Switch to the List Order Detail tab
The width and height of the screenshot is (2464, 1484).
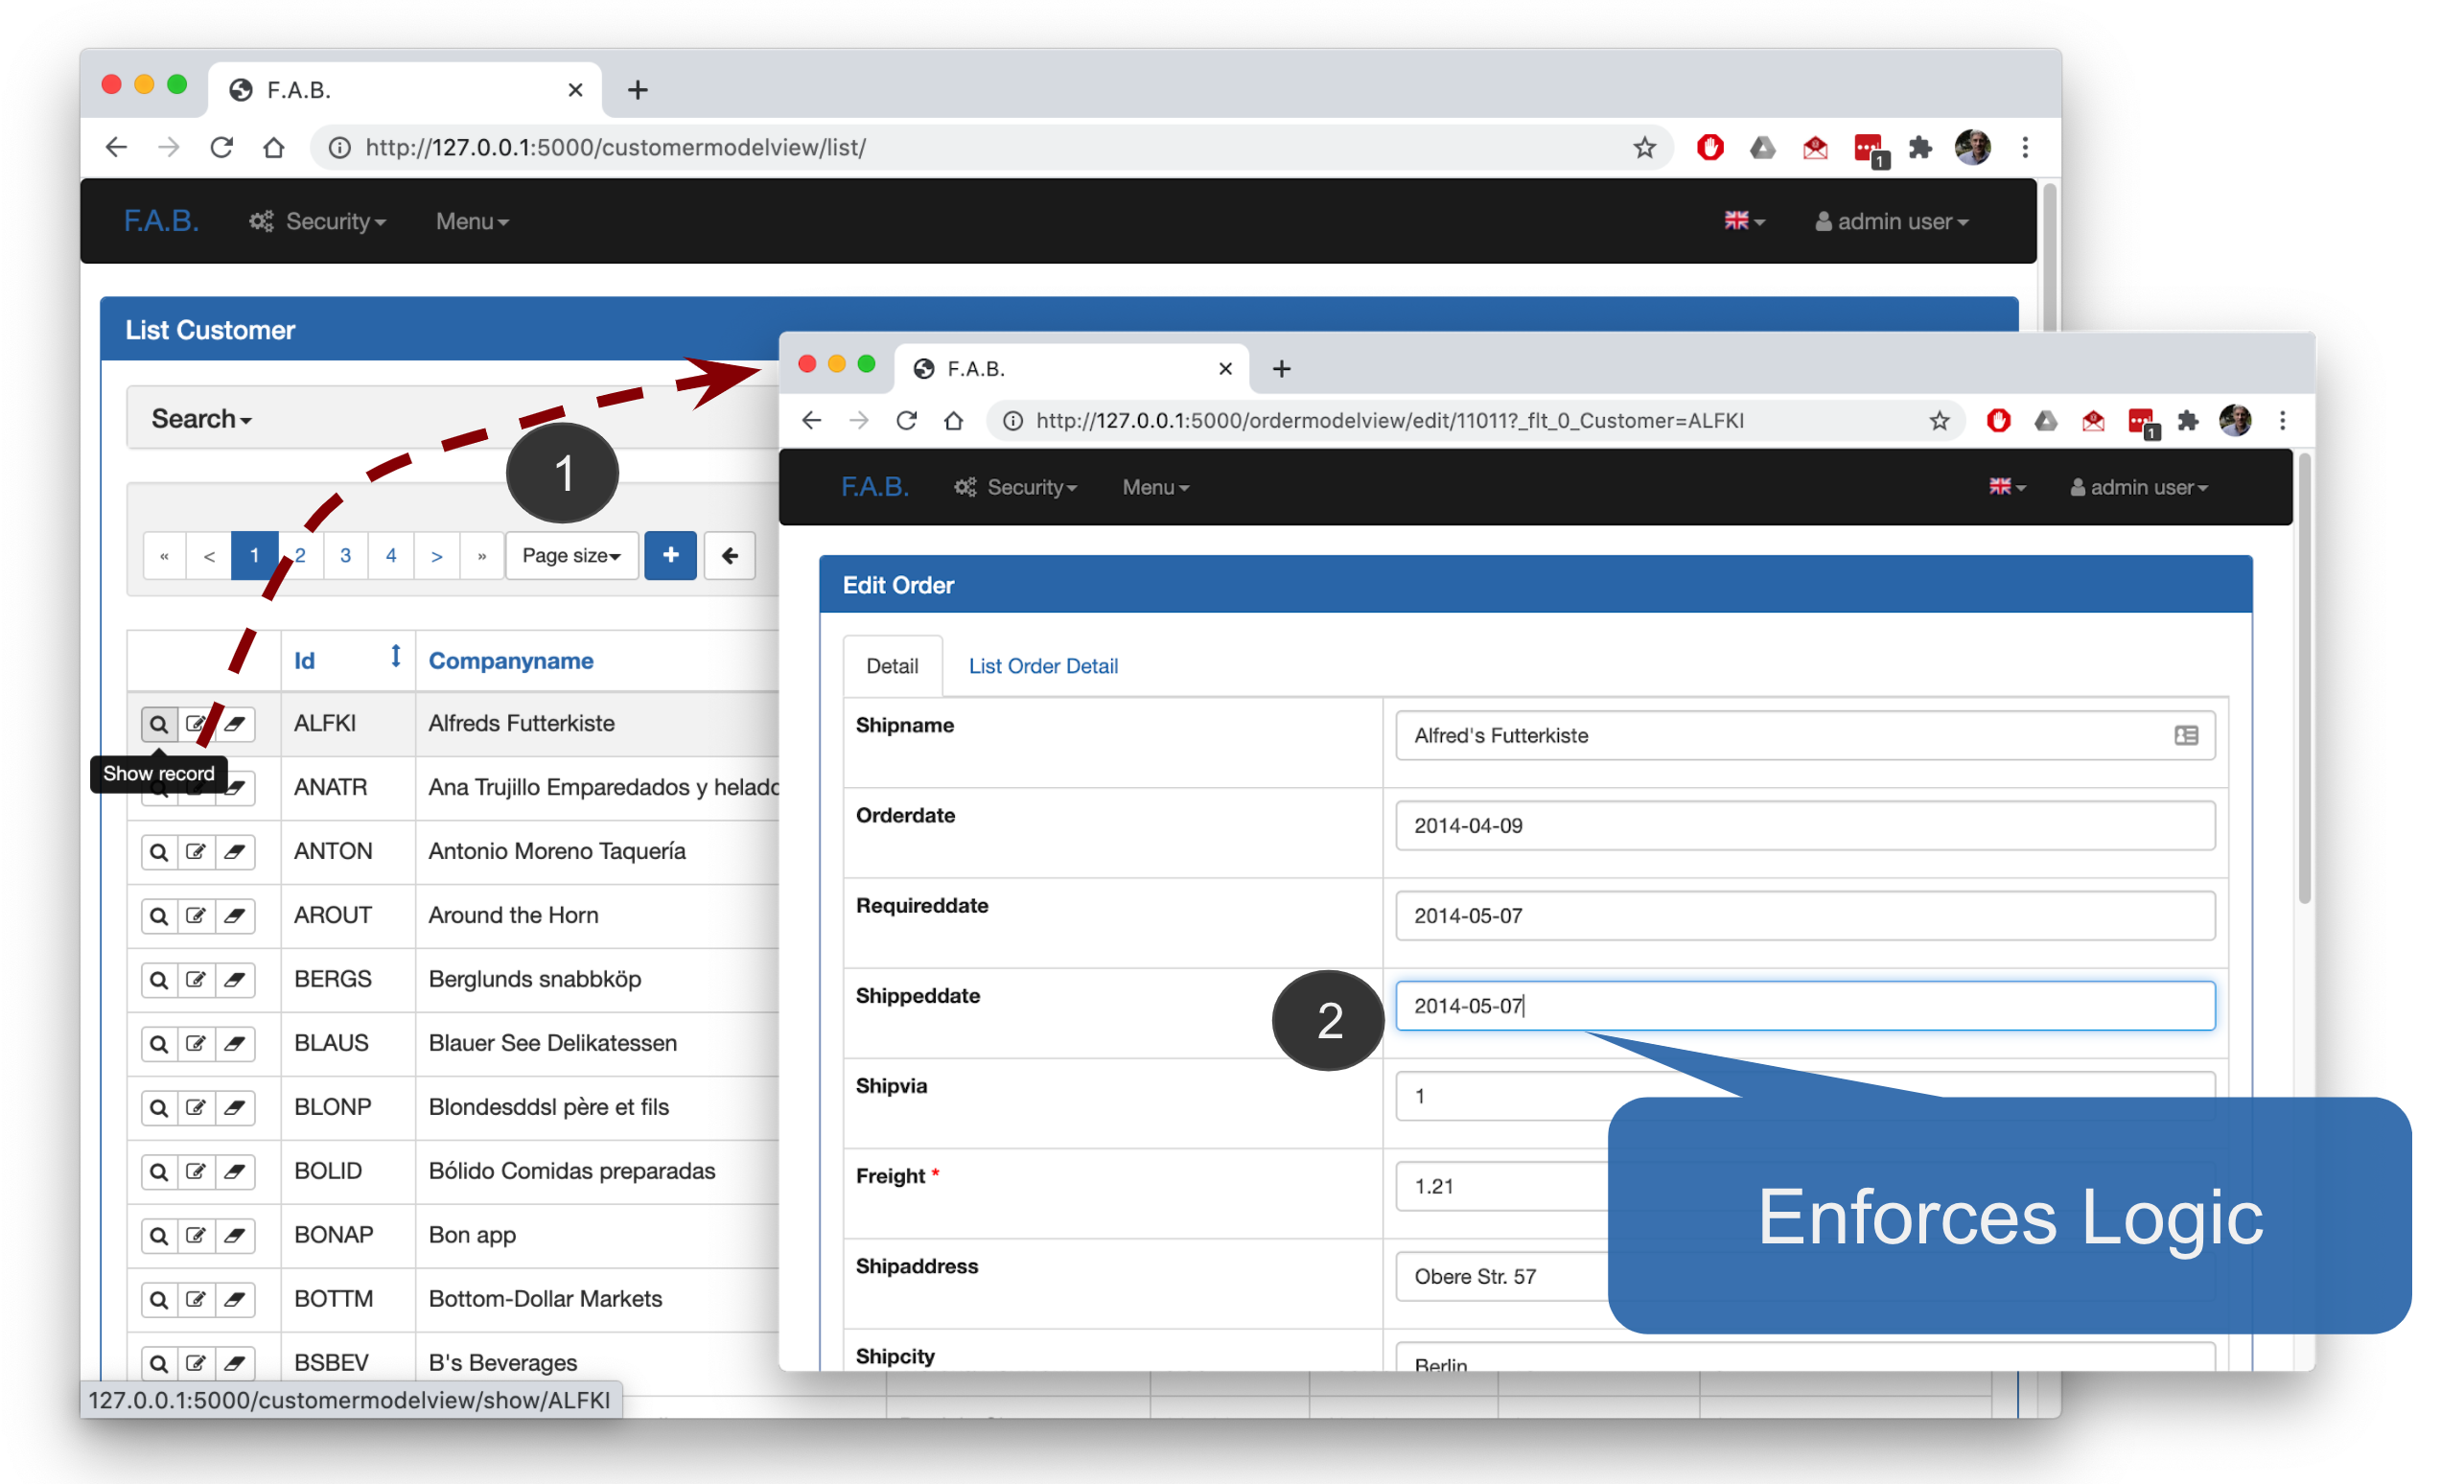point(1043,667)
